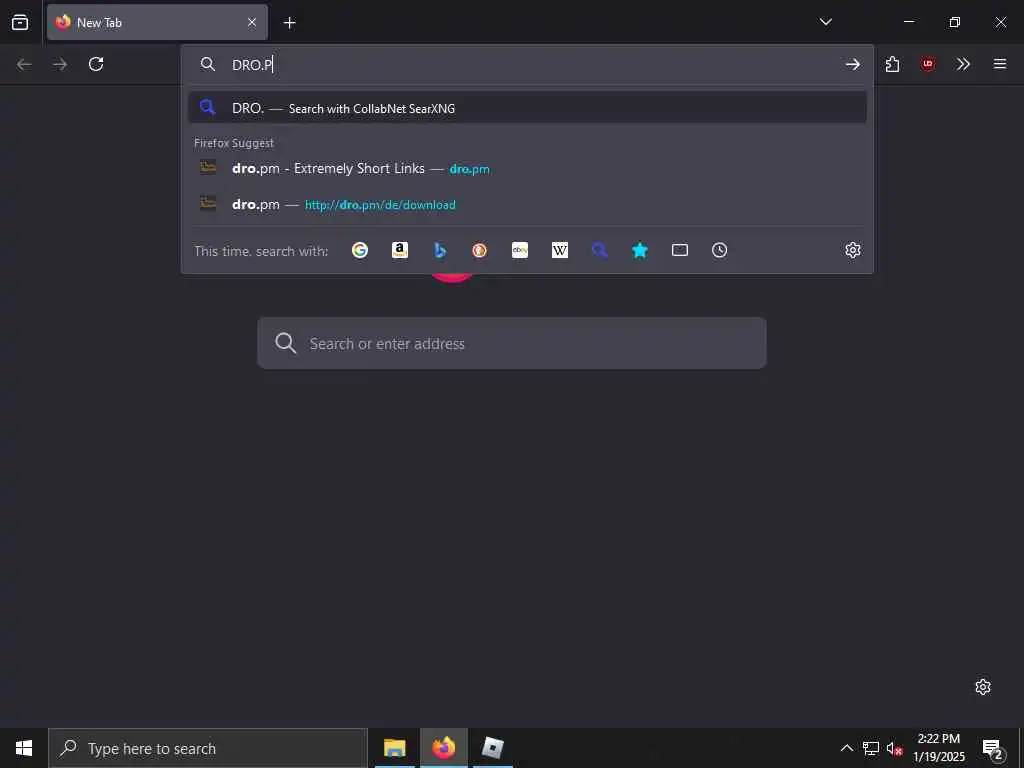1024x768 pixels.
Task: Open new tab personalize gear icon
Action: (983, 687)
